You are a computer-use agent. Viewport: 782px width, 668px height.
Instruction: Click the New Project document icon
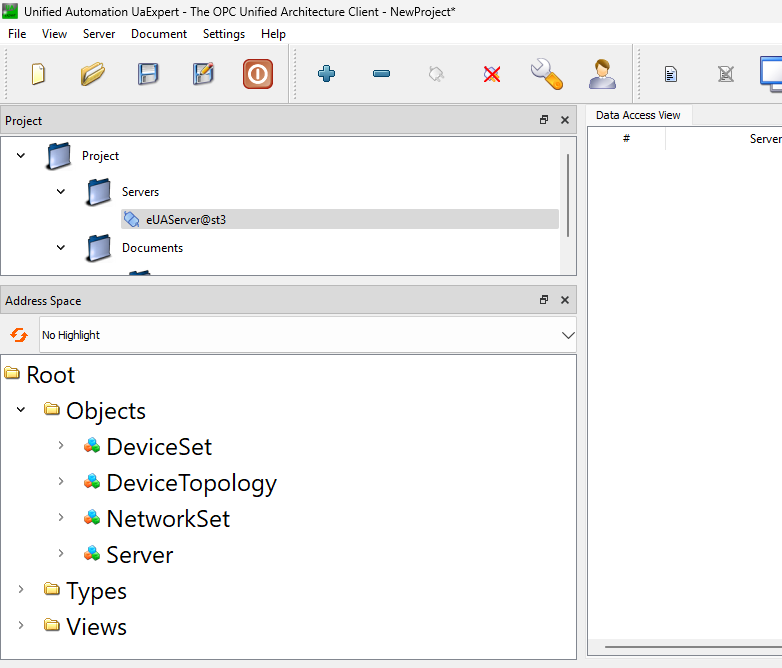38,74
